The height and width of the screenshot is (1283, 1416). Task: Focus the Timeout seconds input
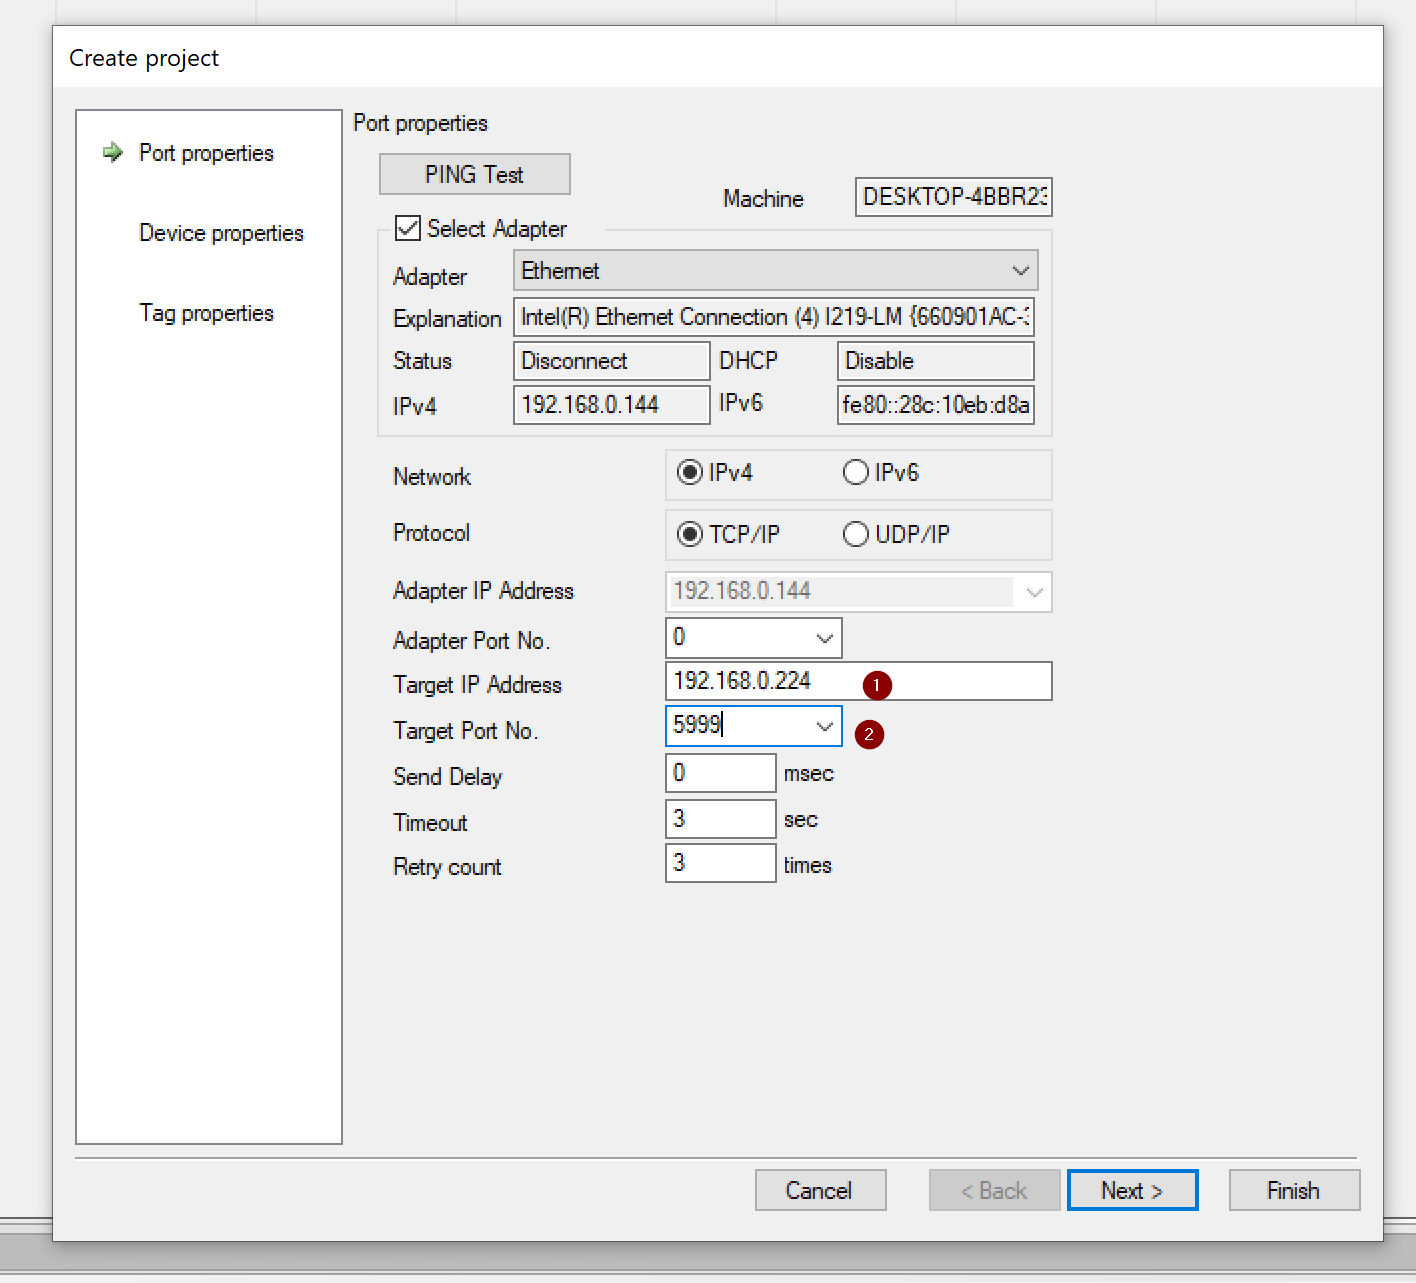(x=720, y=819)
